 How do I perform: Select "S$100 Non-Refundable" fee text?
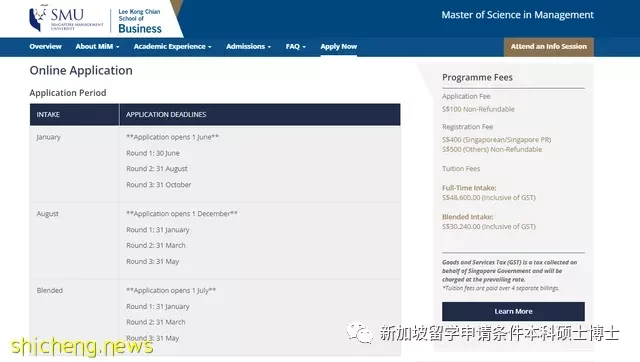(478, 109)
